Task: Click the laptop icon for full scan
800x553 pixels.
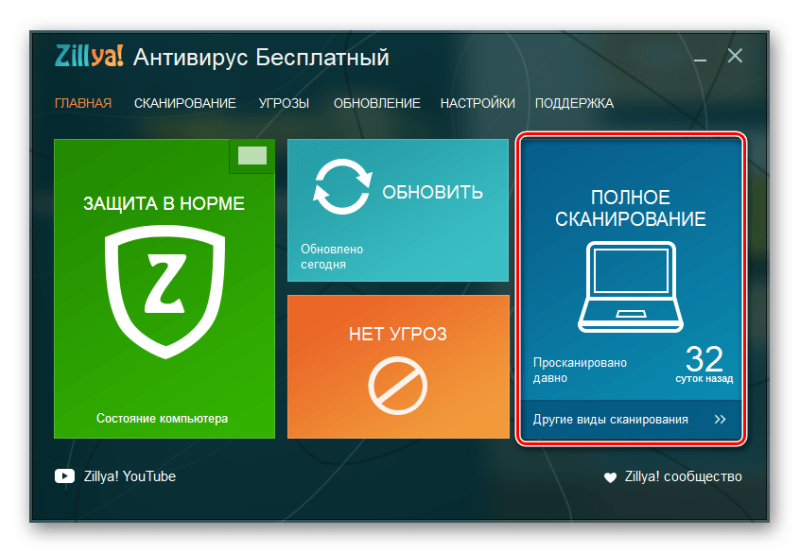Action: [631, 287]
